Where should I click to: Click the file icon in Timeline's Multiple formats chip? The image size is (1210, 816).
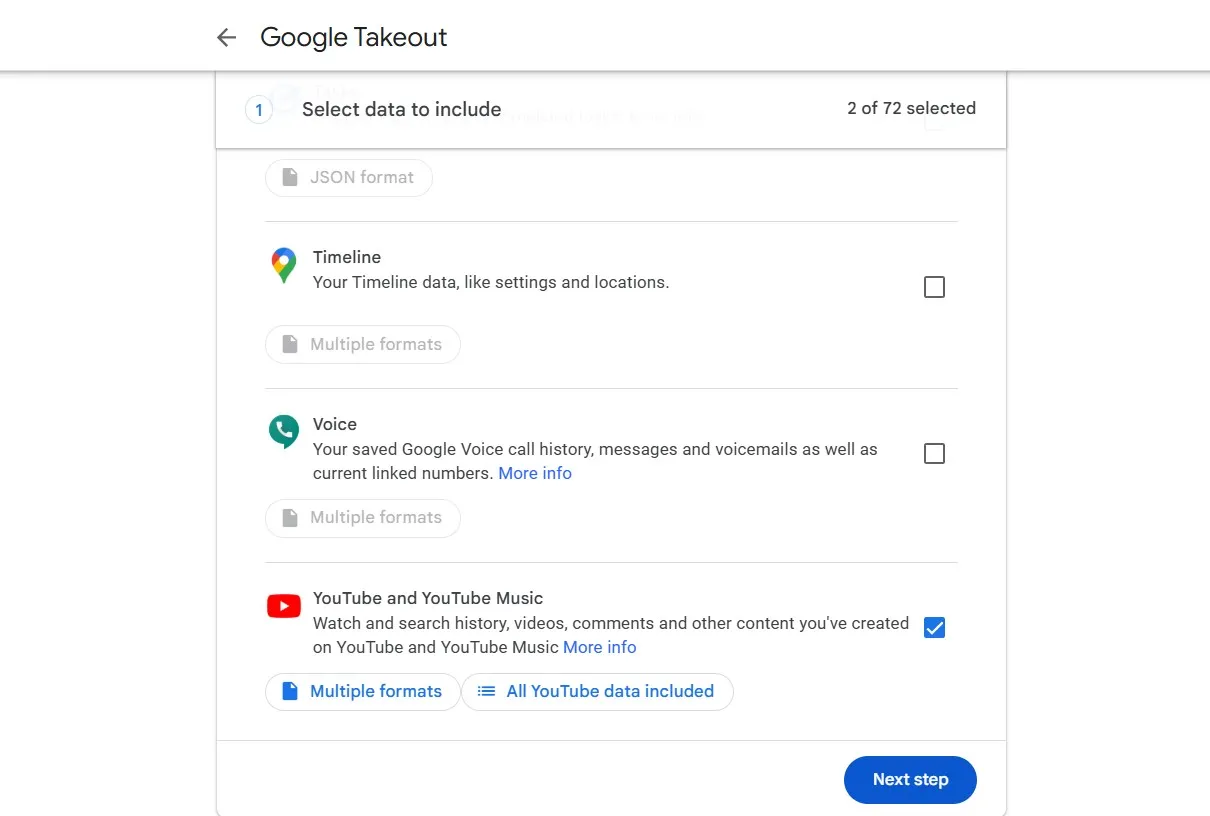(288, 344)
